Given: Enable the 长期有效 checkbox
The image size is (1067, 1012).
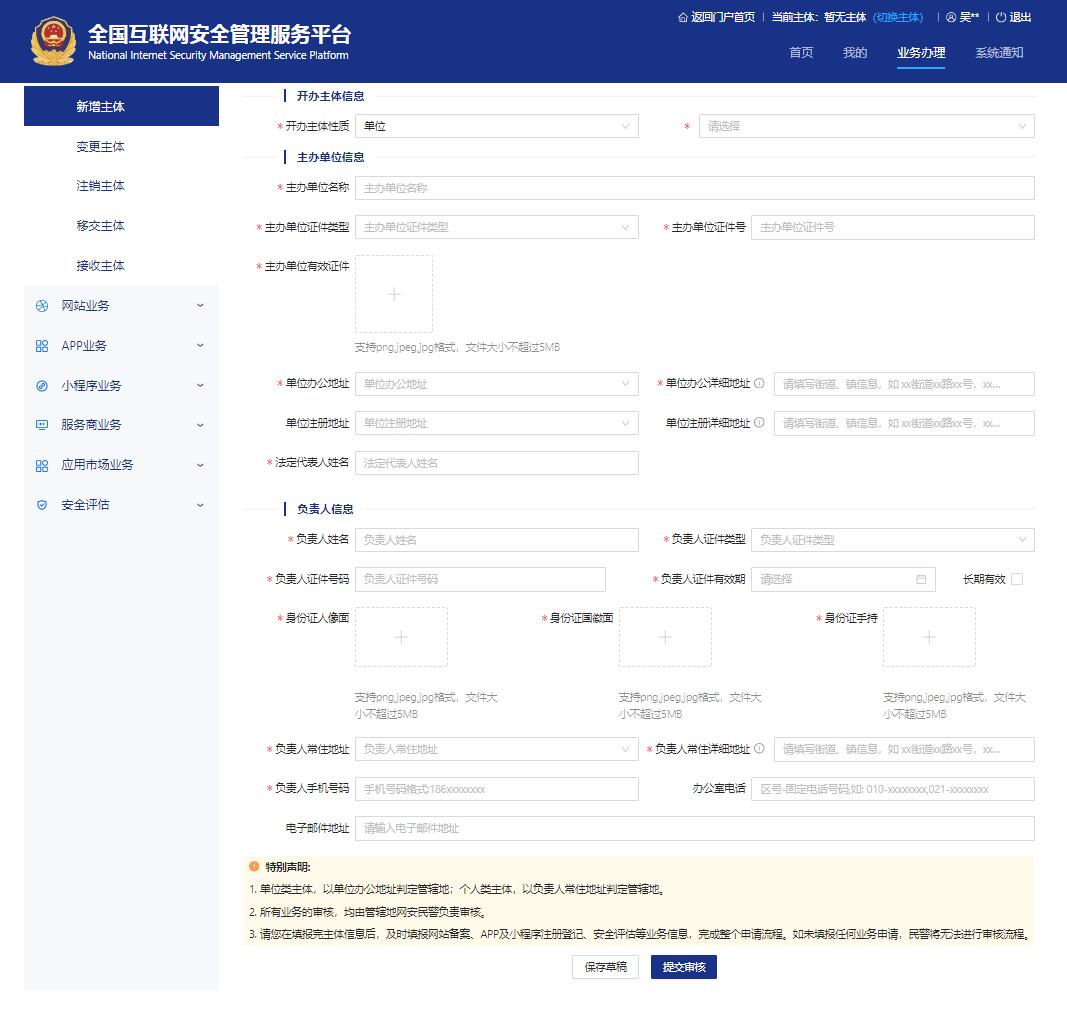Looking at the screenshot, I should (x=1017, y=579).
